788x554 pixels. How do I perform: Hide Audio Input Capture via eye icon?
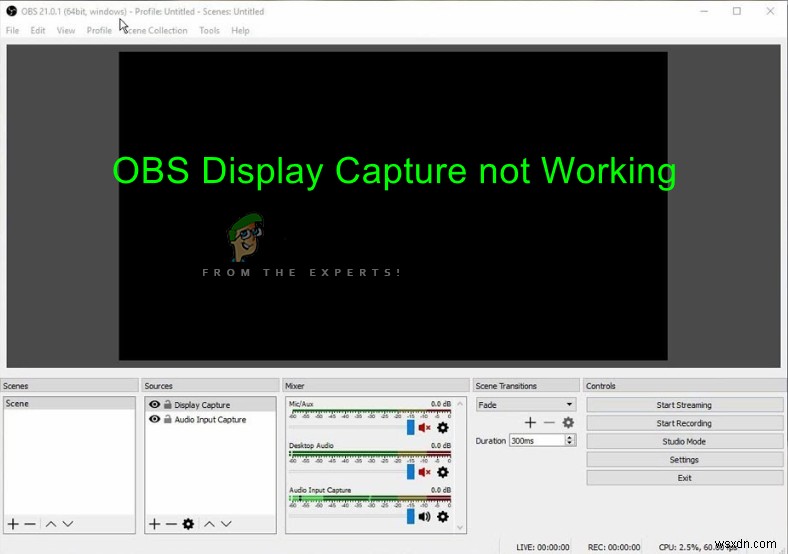(154, 419)
